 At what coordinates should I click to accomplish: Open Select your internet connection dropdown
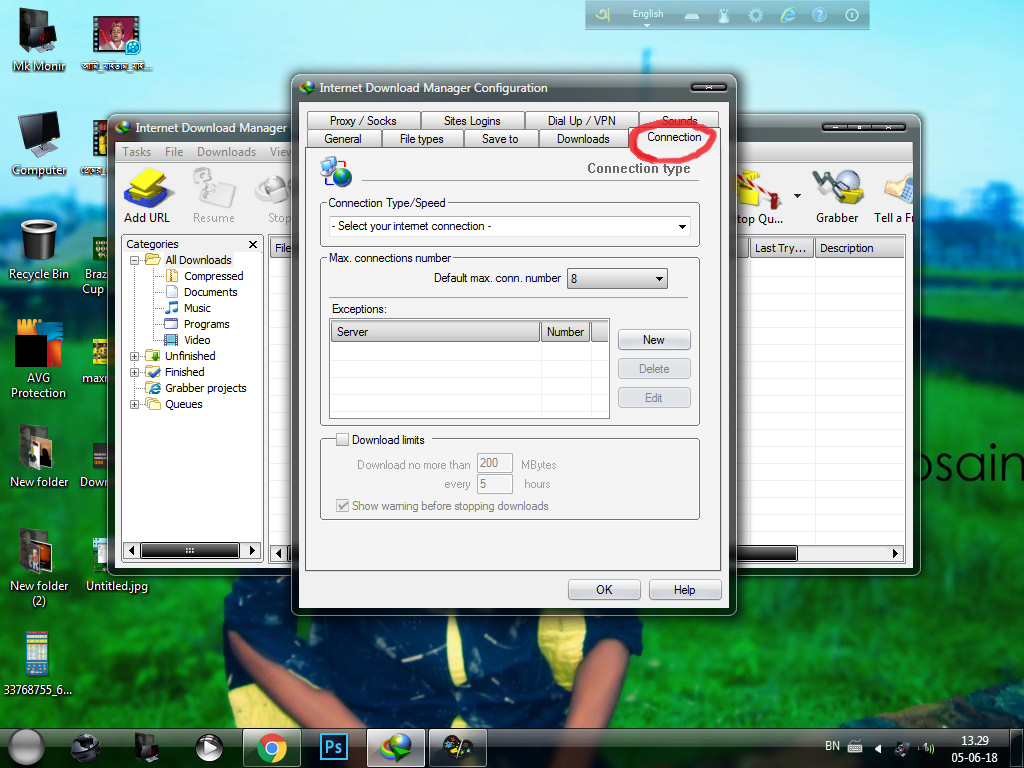[x=509, y=226]
